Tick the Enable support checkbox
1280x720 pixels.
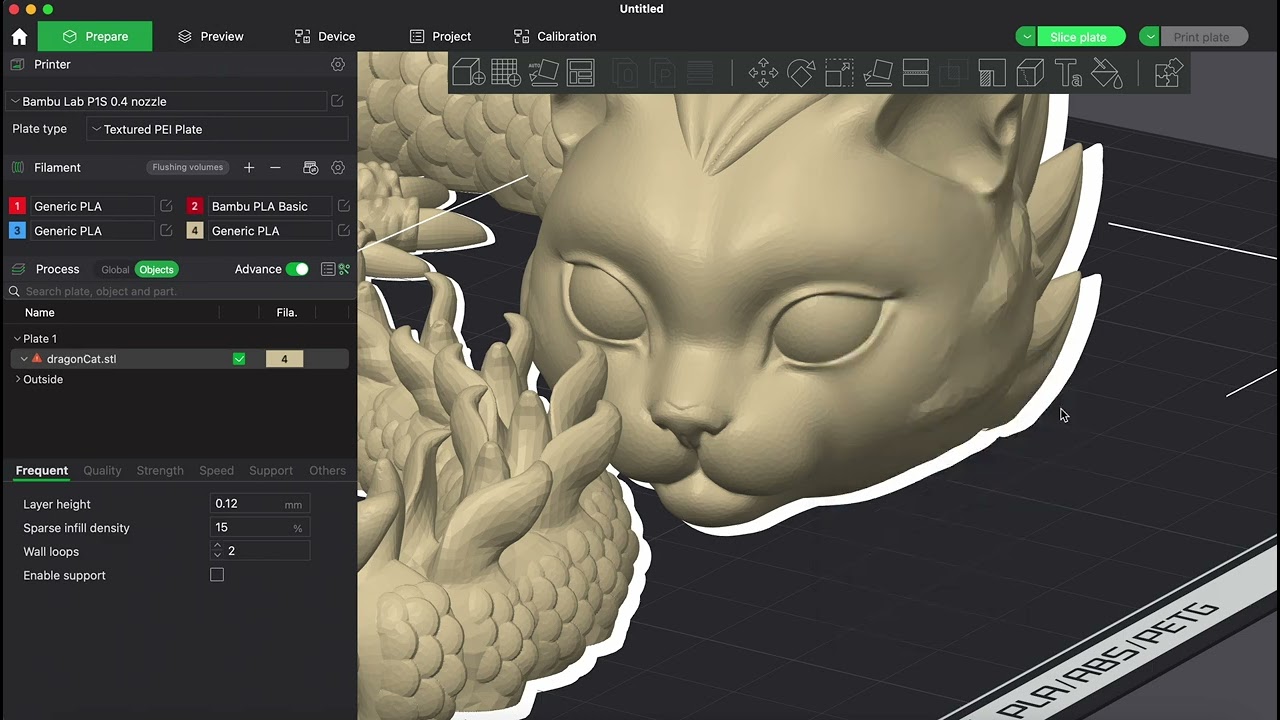tap(217, 575)
